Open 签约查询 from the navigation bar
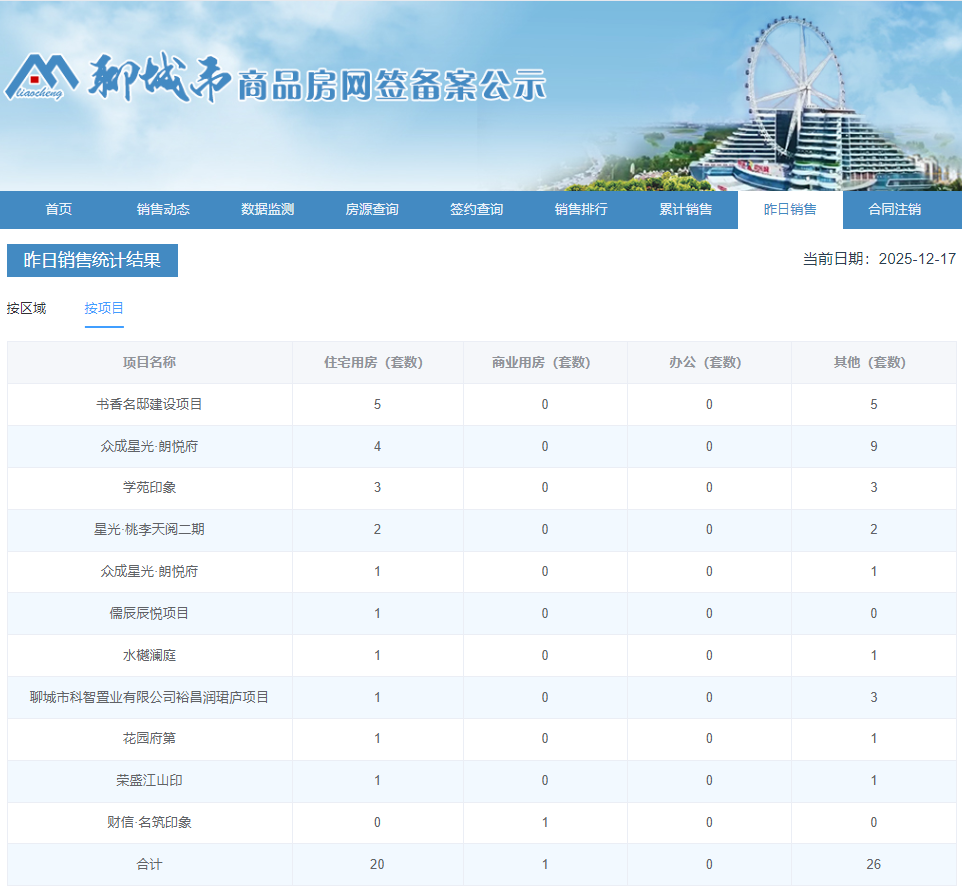The height and width of the screenshot is (892, 962). pos(476,209)
